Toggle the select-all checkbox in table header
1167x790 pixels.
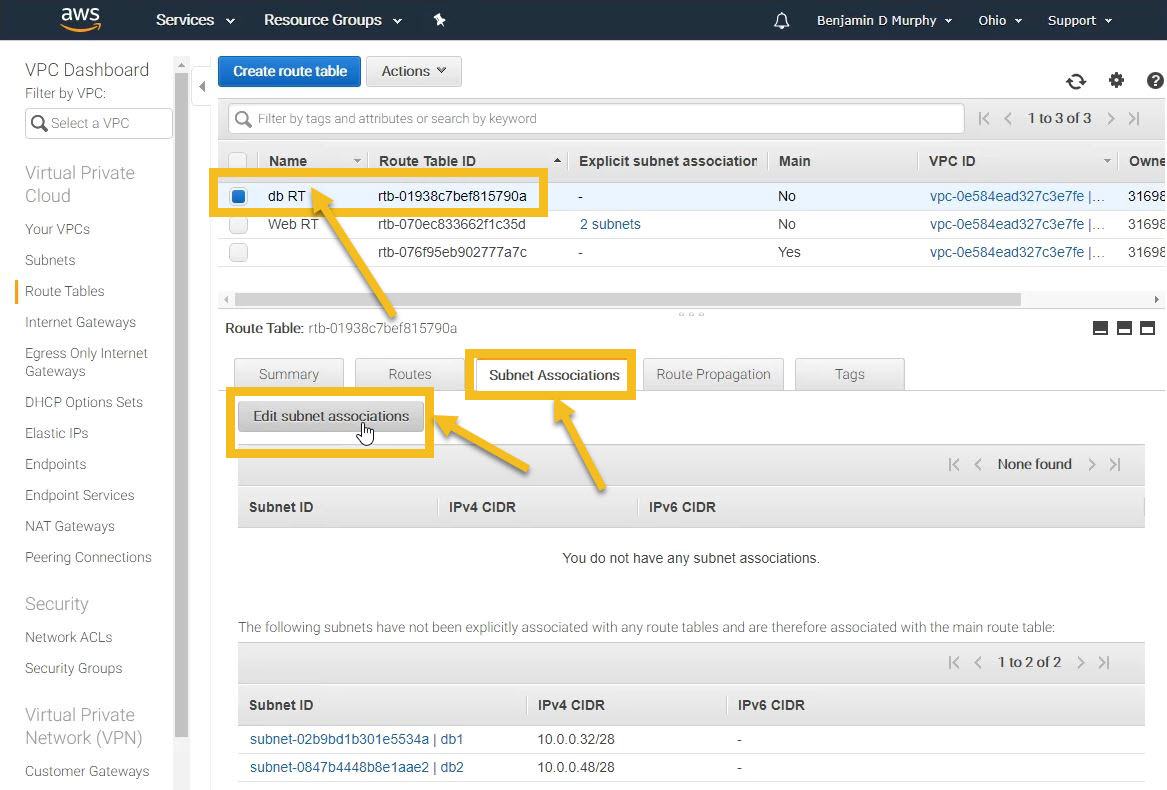[238, 161]
